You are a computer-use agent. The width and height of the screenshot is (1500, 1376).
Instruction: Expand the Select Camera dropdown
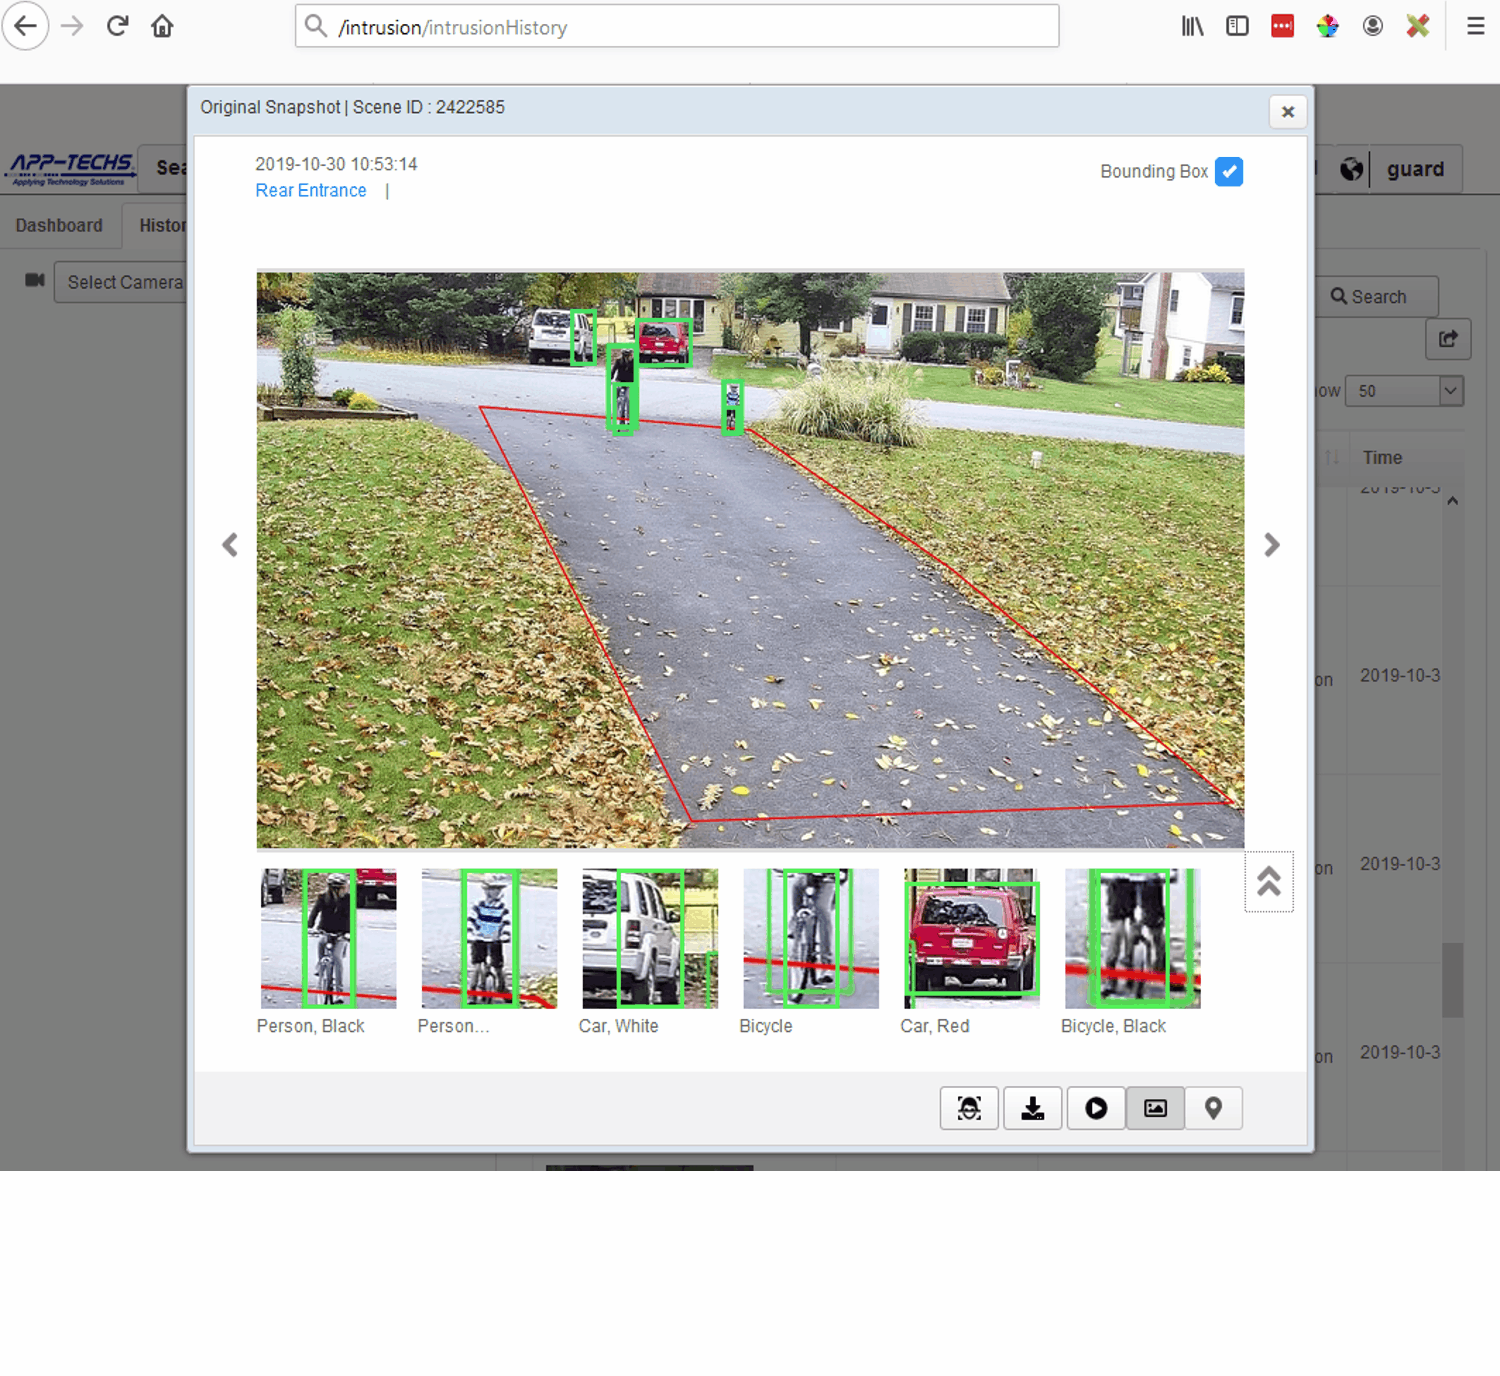tap(124, 283)
